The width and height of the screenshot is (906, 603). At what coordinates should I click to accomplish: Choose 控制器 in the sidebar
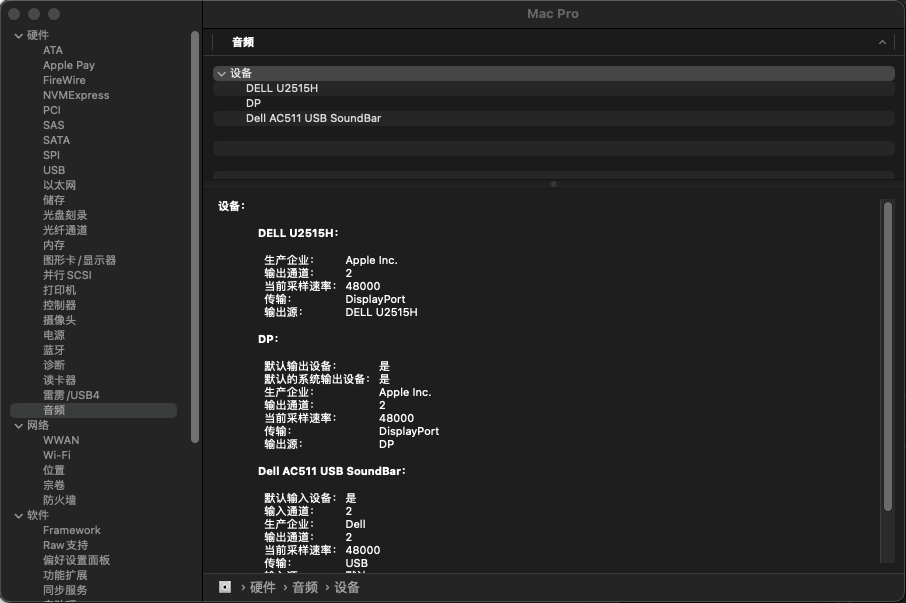point(59,306)
